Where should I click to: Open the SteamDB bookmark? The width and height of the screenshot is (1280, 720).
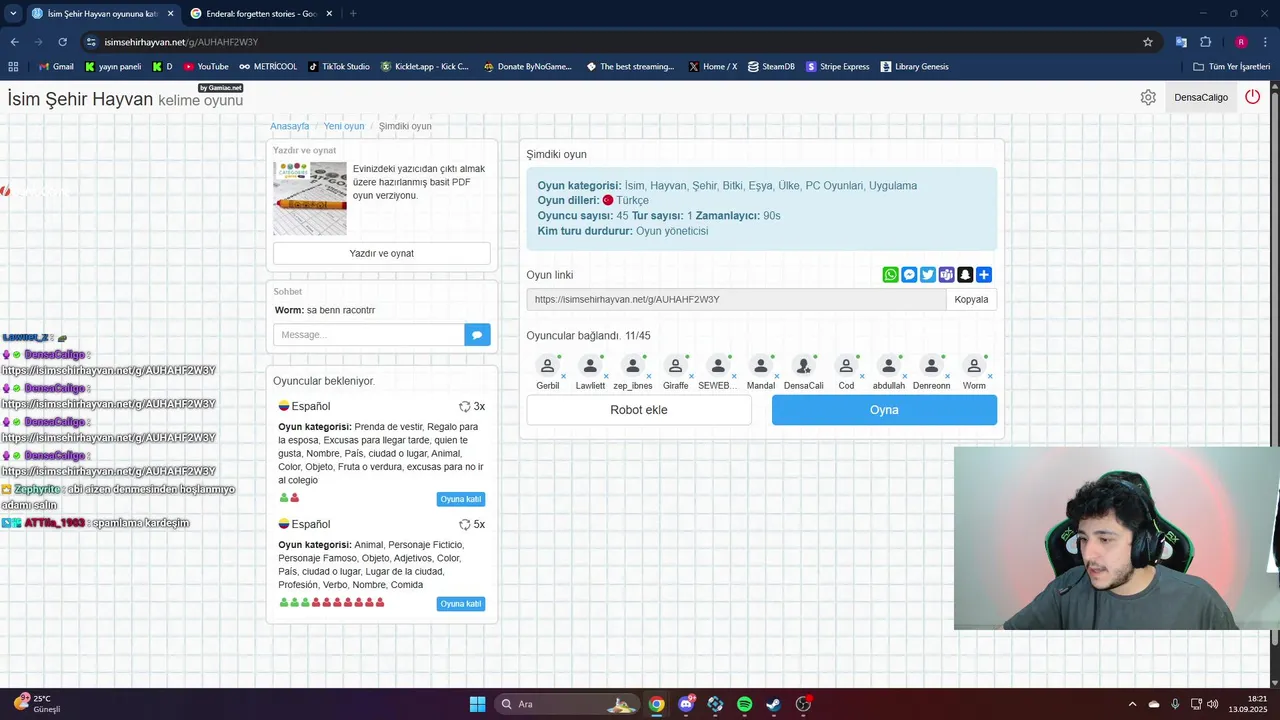771,67
